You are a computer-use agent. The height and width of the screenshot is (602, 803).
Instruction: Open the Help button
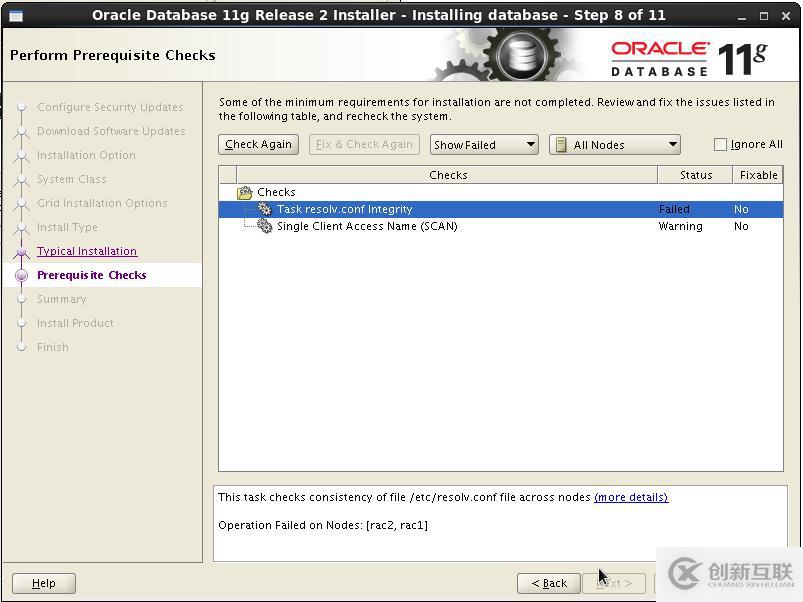coord(44,583)
